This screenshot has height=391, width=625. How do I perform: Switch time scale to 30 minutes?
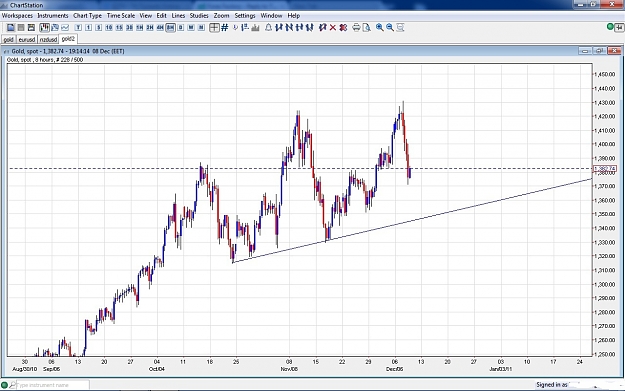tap(130, 28)
